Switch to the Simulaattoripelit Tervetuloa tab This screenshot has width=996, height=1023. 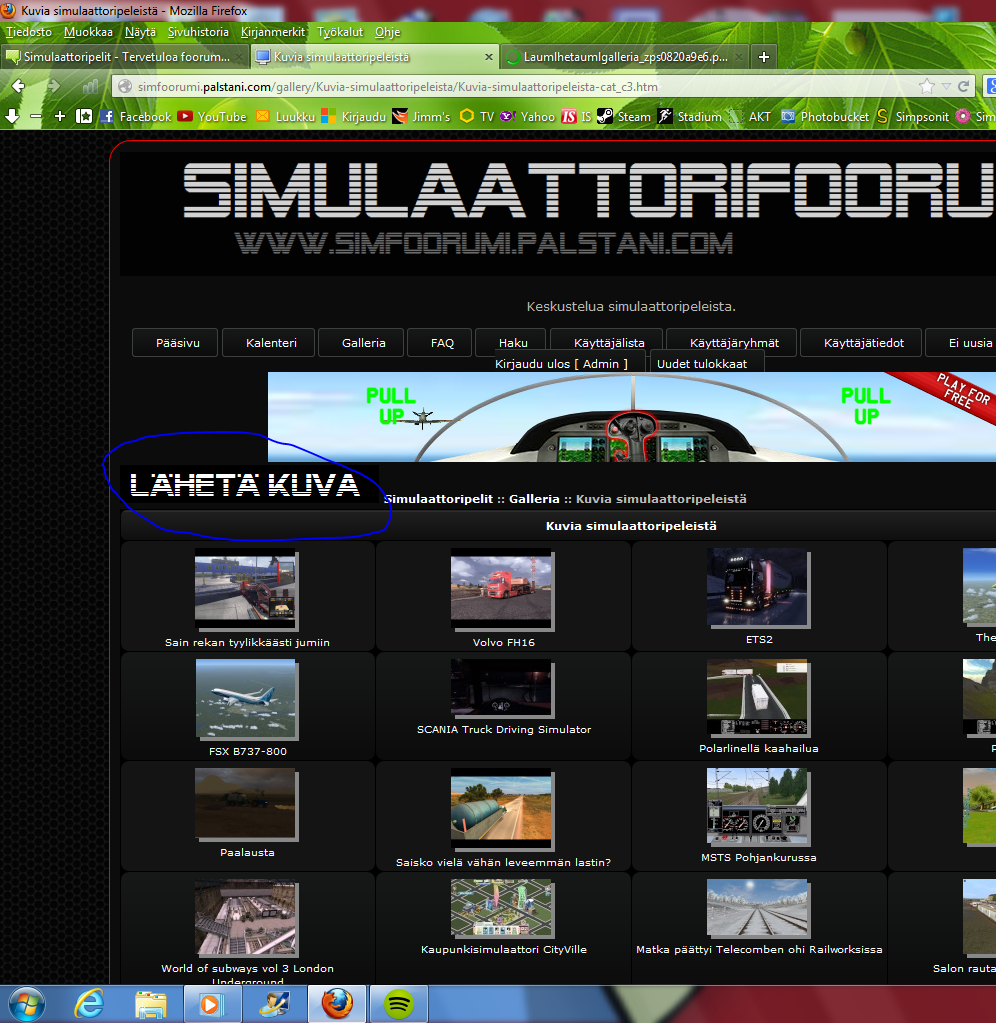(x=125, y=57)
